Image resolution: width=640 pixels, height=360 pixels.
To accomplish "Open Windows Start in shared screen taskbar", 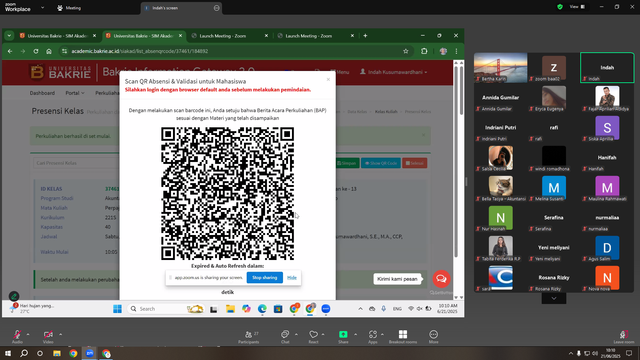I will [118, 309].
